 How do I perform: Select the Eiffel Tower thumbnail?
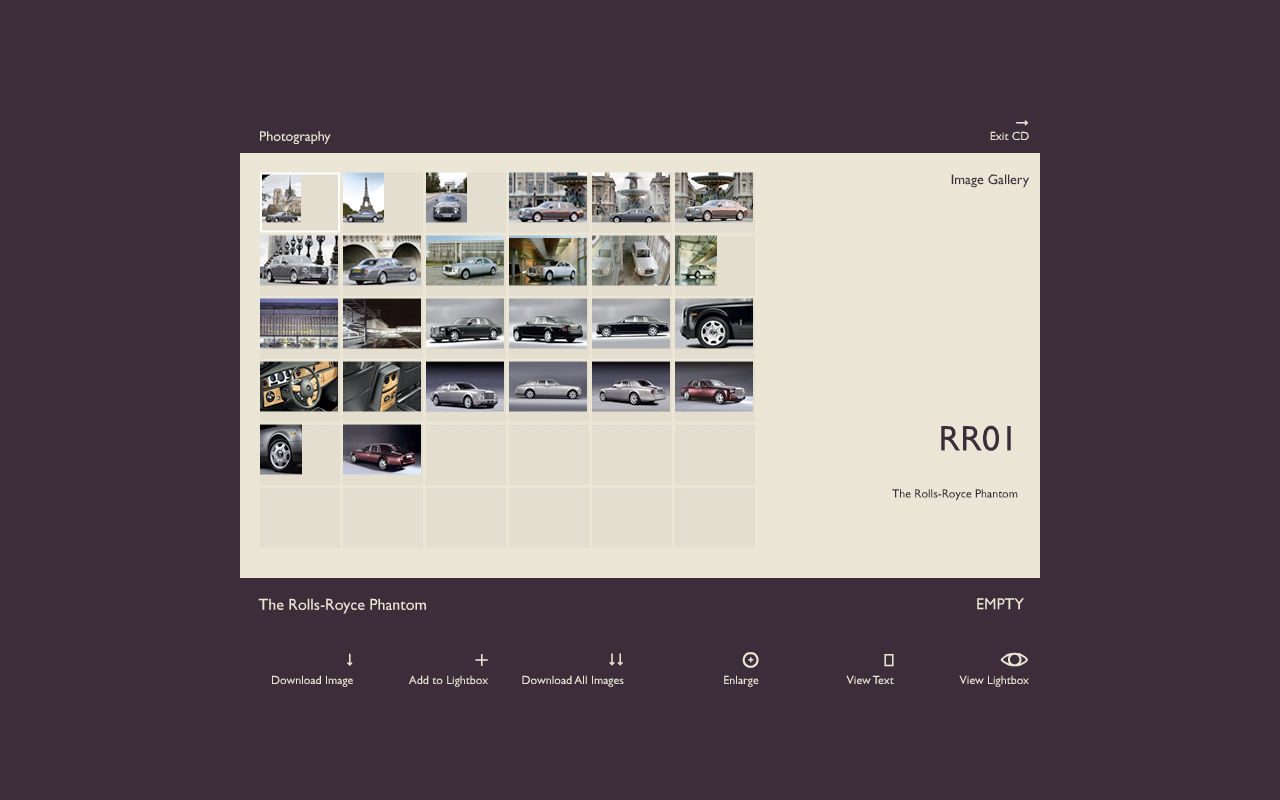(x=363, y=198)
